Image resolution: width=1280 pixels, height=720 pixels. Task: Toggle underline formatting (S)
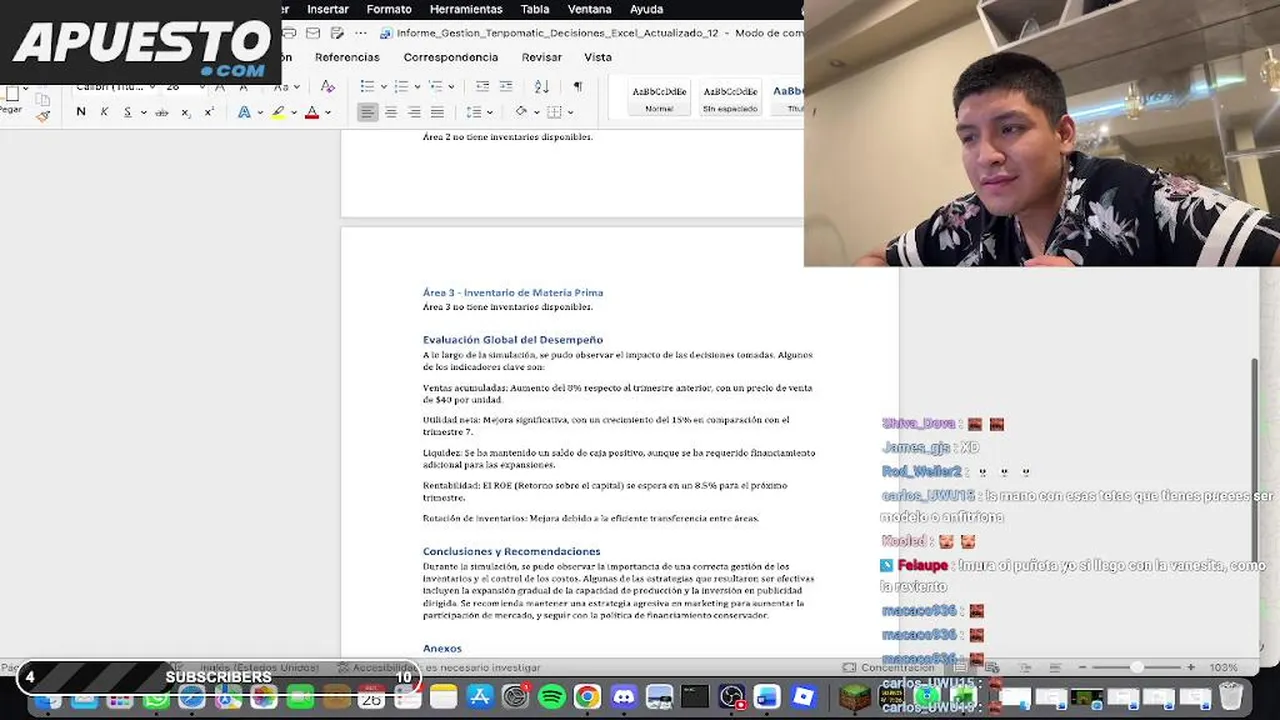127,112
